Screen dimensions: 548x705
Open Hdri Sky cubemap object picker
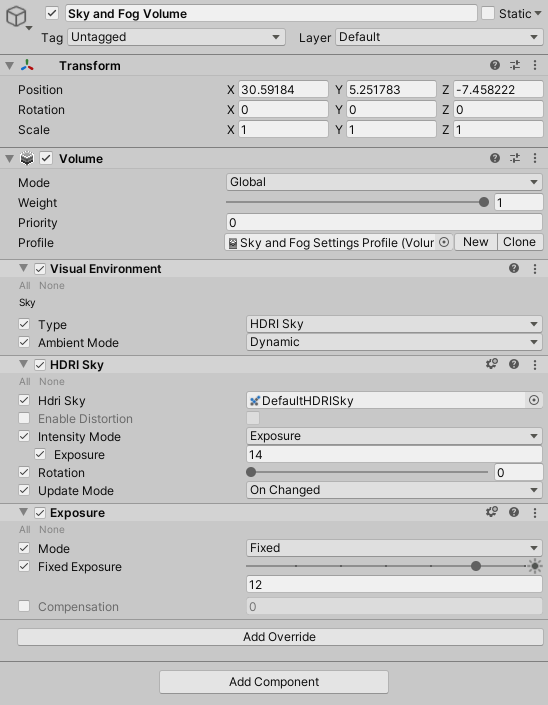coord(534,400)
